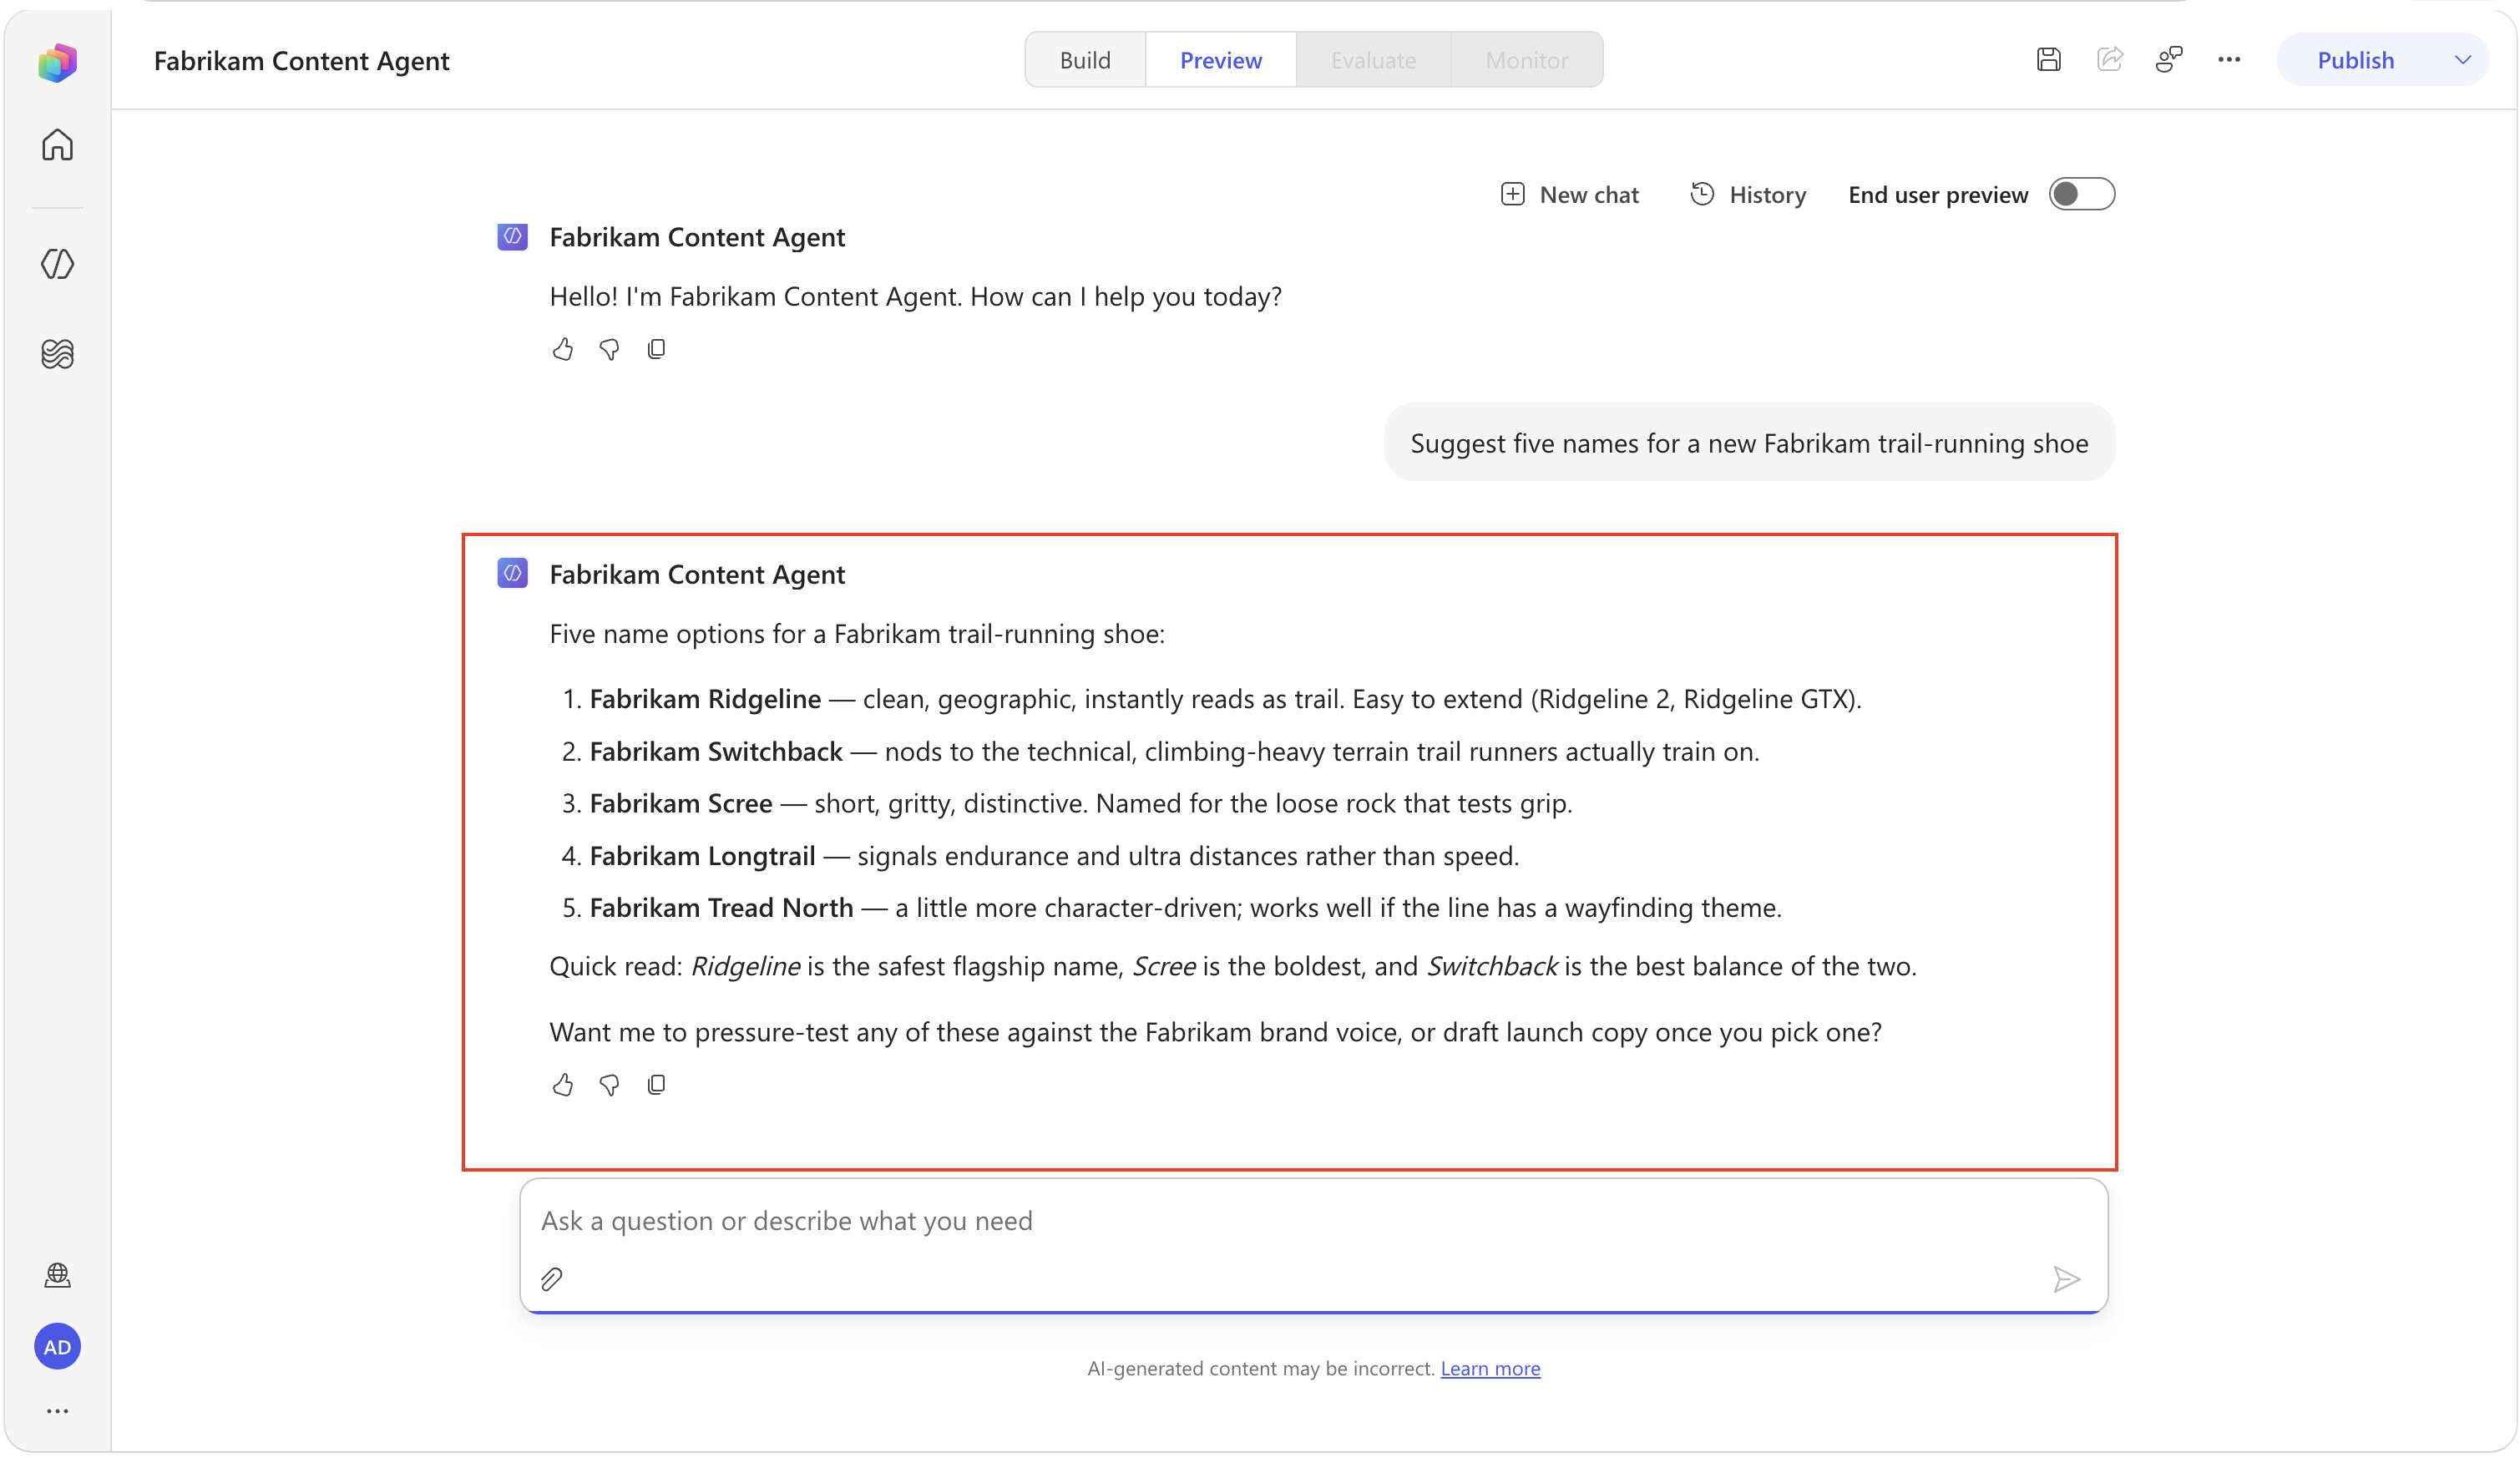This screenshot has height=1458, width=2520.
Task: Open the header more options ellipsis
Action: pos(2229,60)
